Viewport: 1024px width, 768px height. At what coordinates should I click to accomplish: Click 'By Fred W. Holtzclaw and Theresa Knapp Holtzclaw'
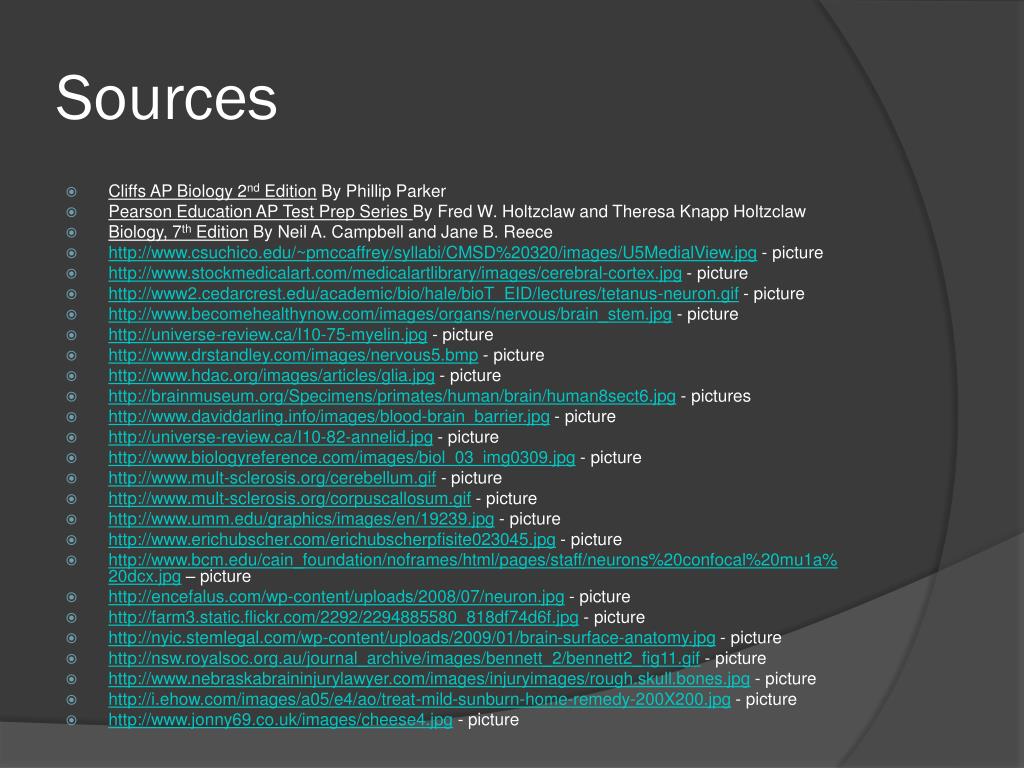(609, 212)
